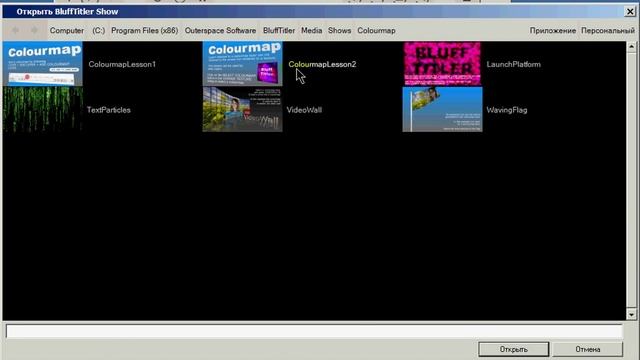640x360 pixels.
Task: Open the Program Files (x86) breadcrumb
Action: click(144, 31)
